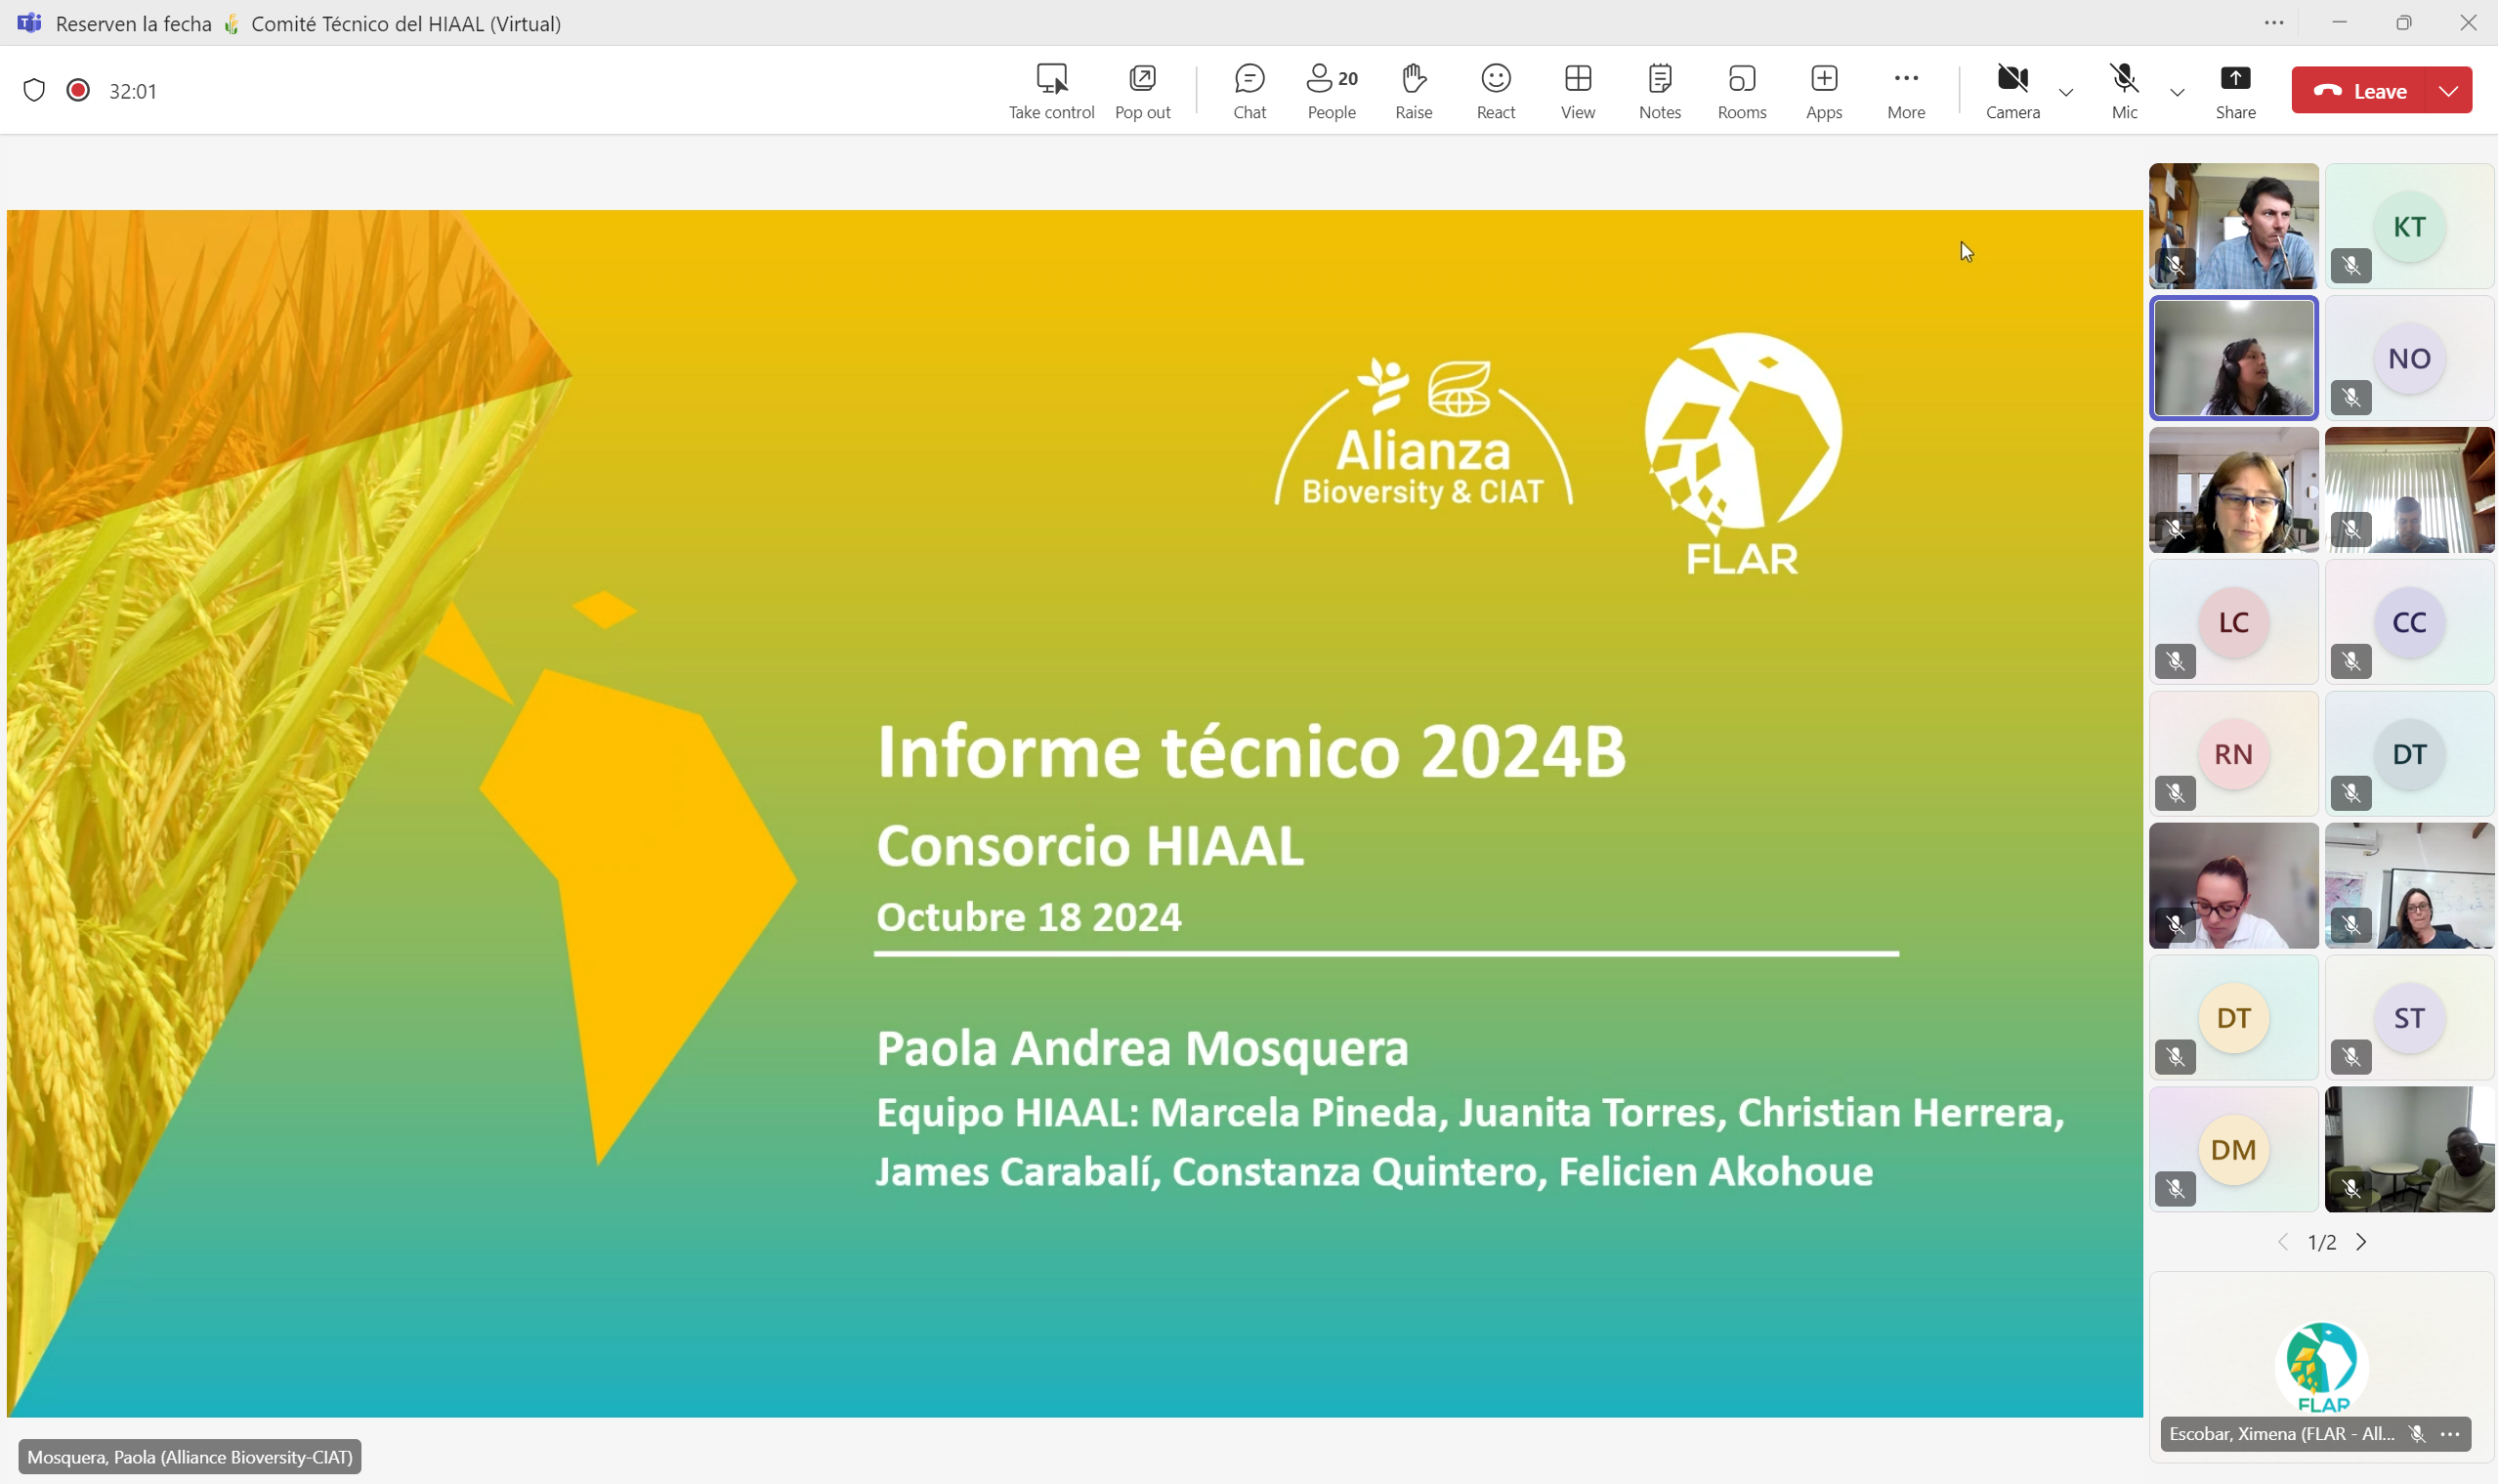This screenshot has width=2498, height=1484.
Task: Click the Alianza Bioversity & CIAT logo
Action: click(x=1423, y=433)
